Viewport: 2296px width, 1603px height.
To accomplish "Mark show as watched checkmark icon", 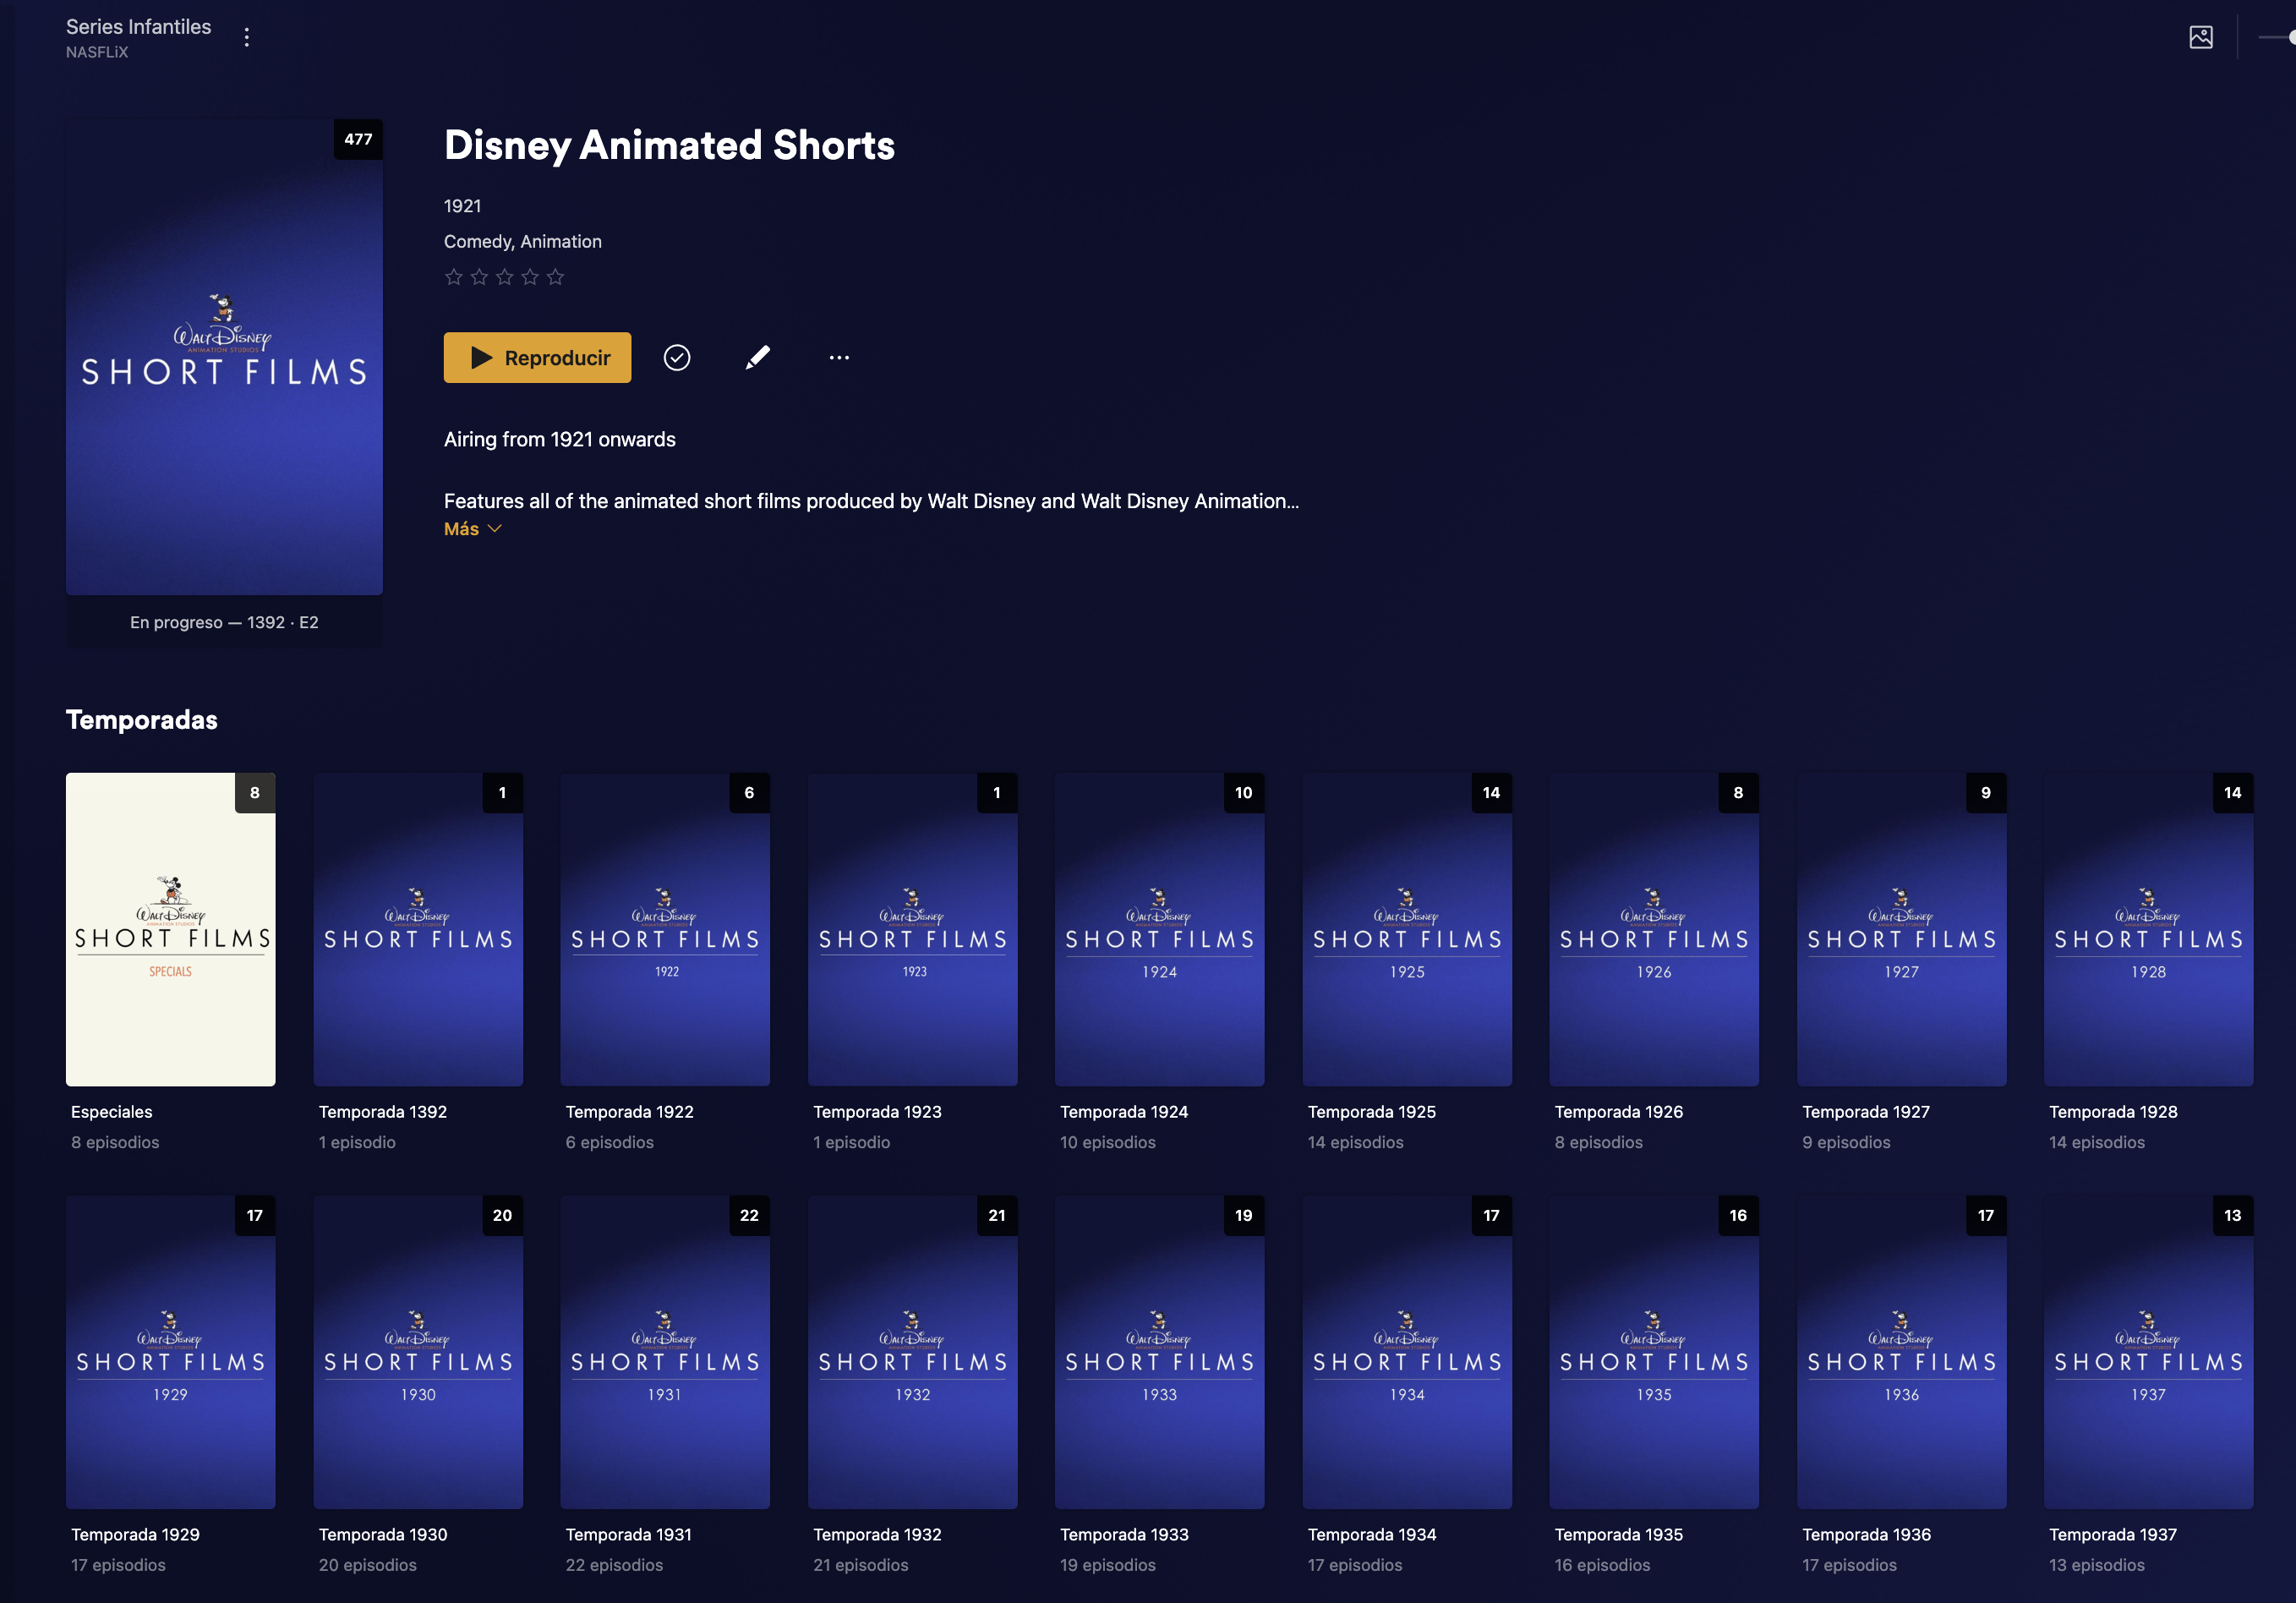I will coord(677,357).
